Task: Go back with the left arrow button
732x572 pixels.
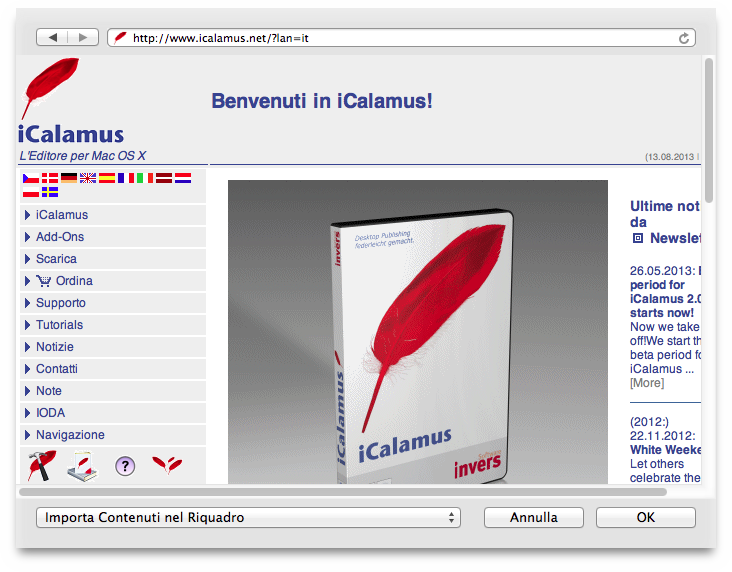Action: 52,37
